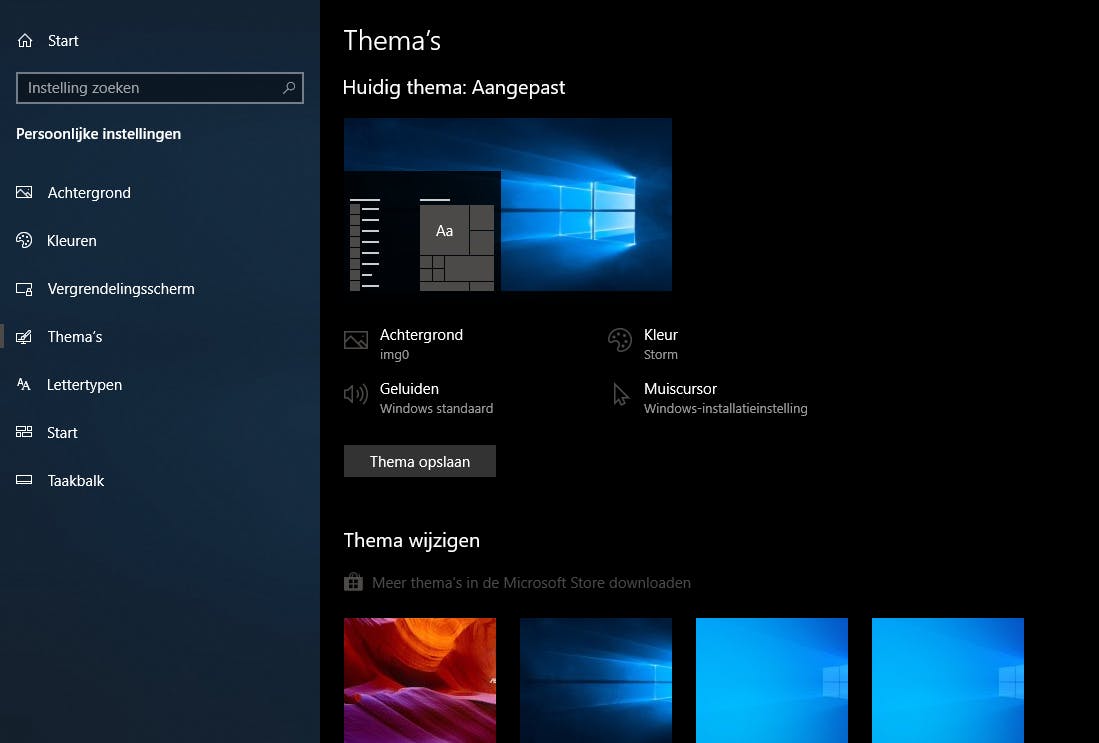Open Vergrendelingsscherm settings in the sidebar
This screenshot has width=1099, height=743.
pos(160,289)
